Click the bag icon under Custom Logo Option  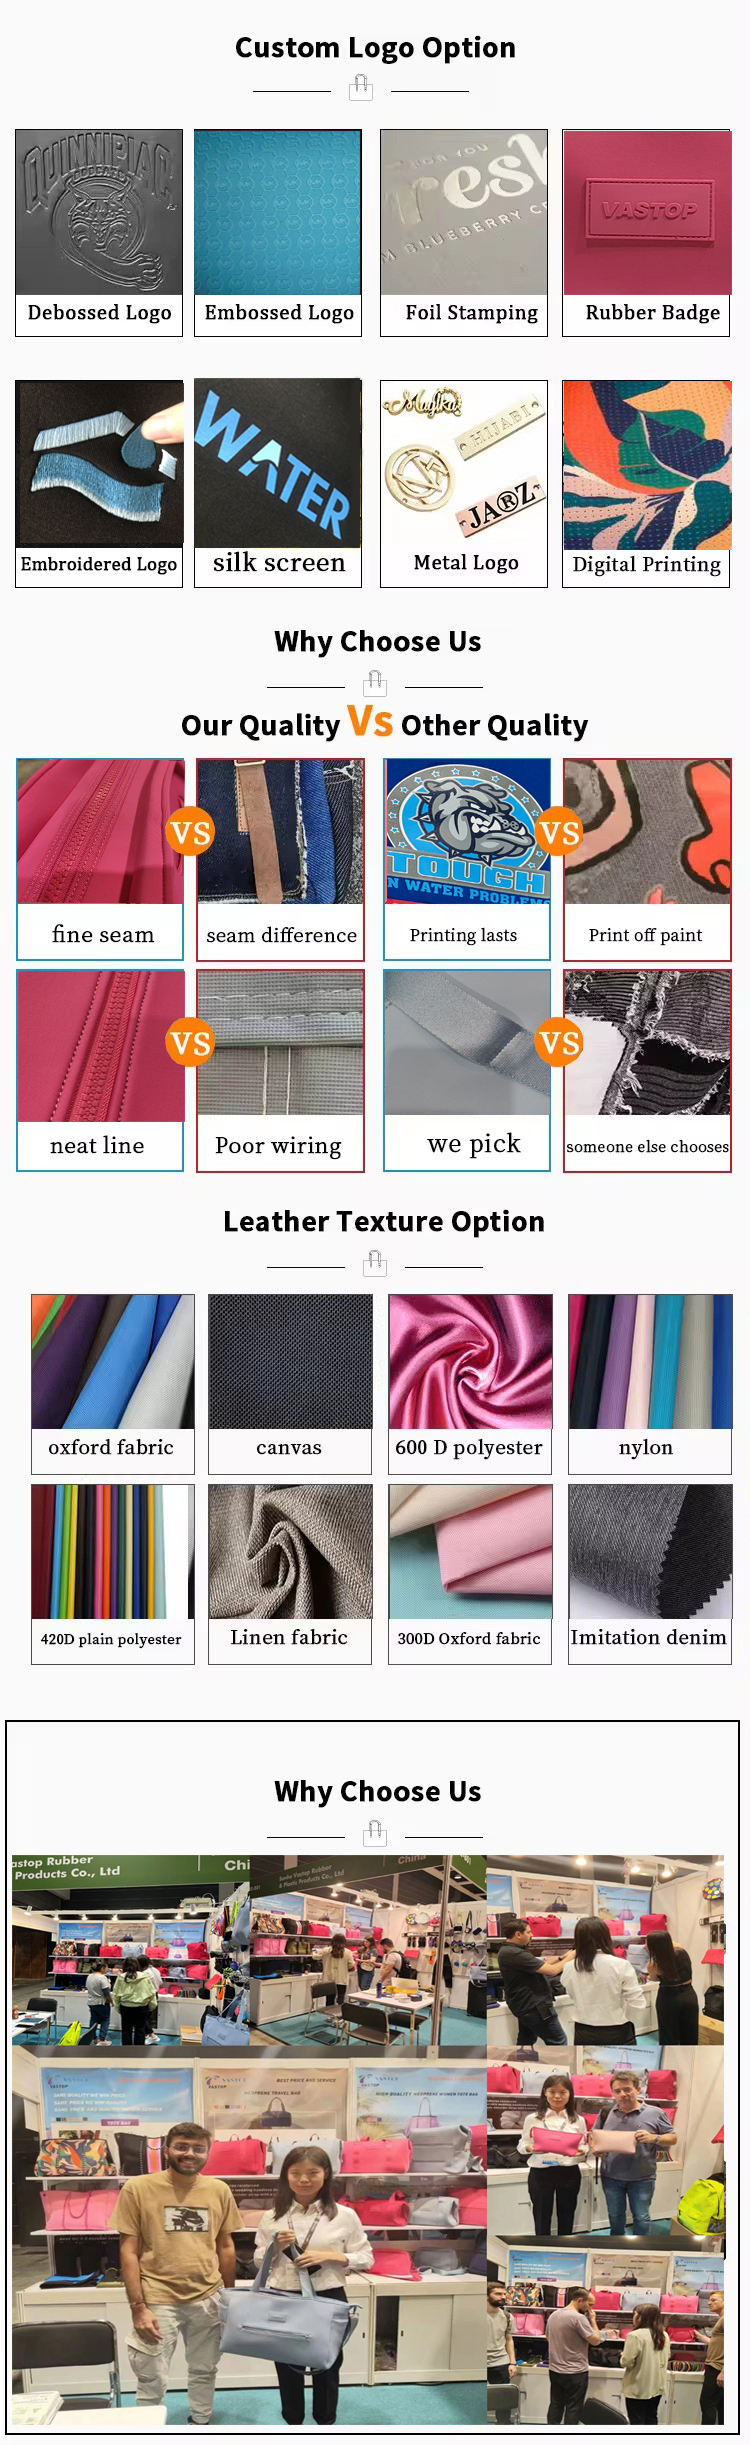click(361, 89)
